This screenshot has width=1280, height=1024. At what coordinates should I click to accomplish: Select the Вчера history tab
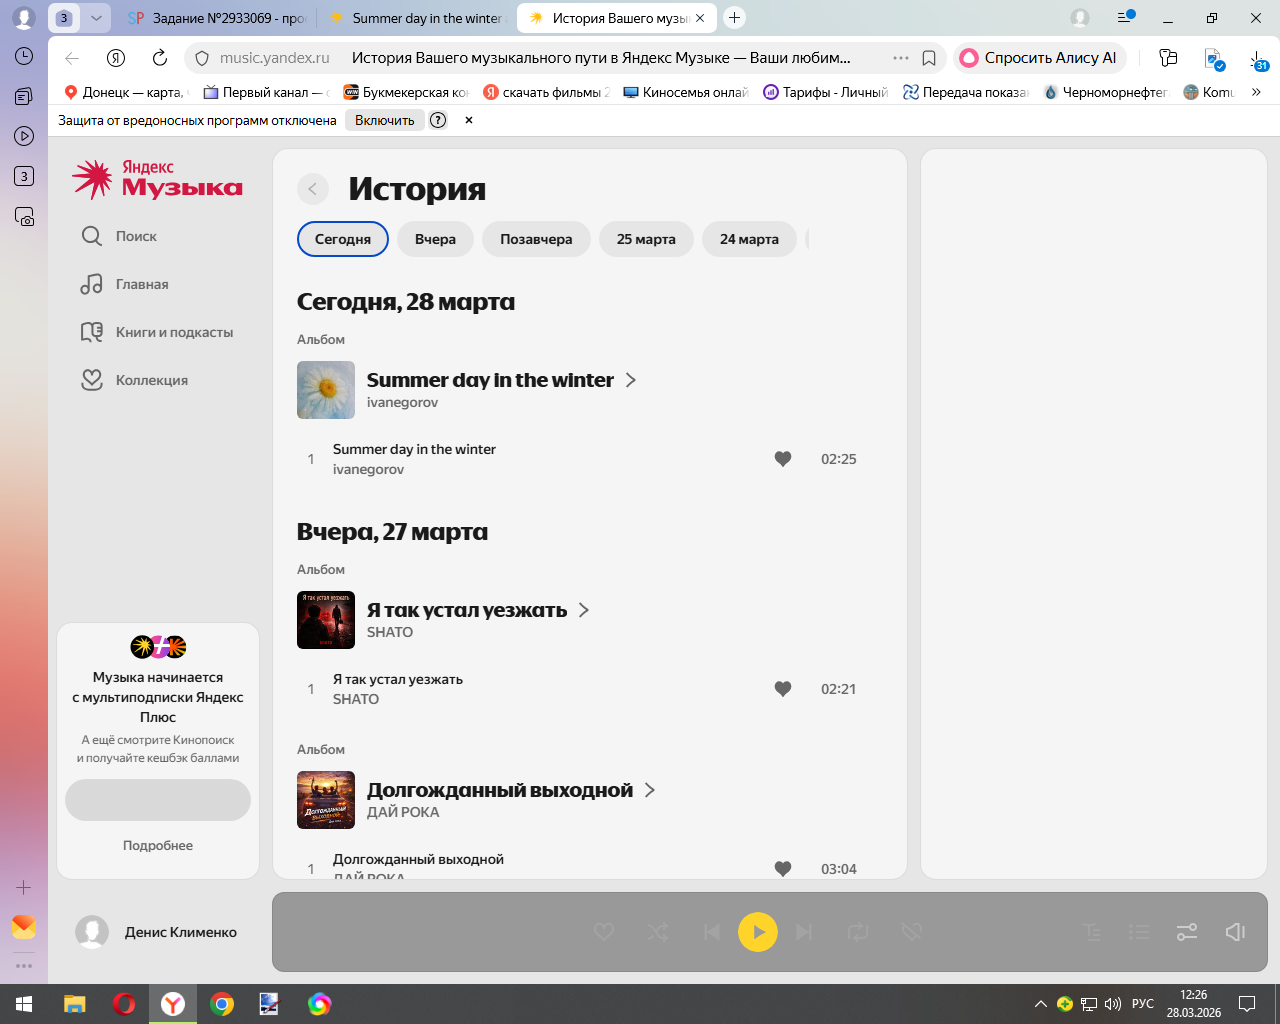(436, 239)
